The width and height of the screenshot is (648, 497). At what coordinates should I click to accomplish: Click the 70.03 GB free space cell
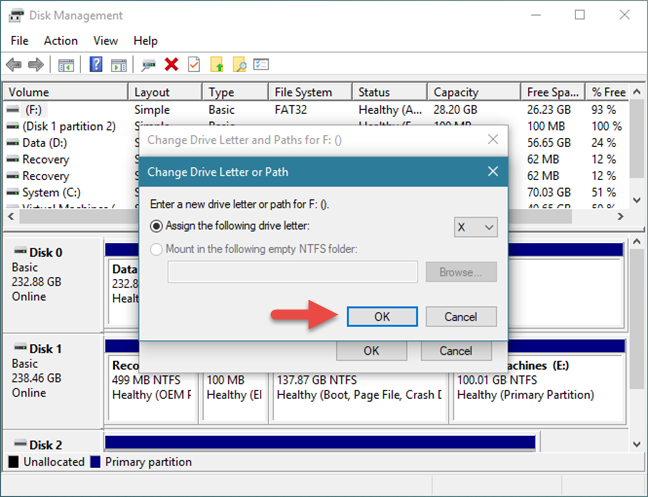[549, 193]
